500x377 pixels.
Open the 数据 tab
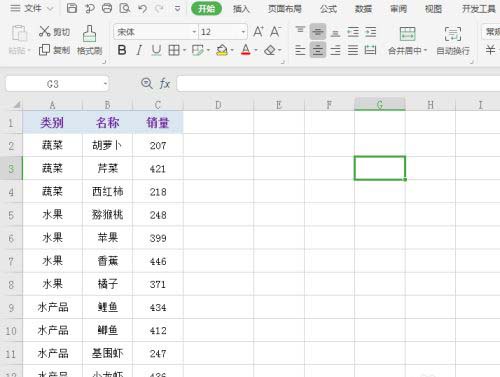[x=363, y=9]
